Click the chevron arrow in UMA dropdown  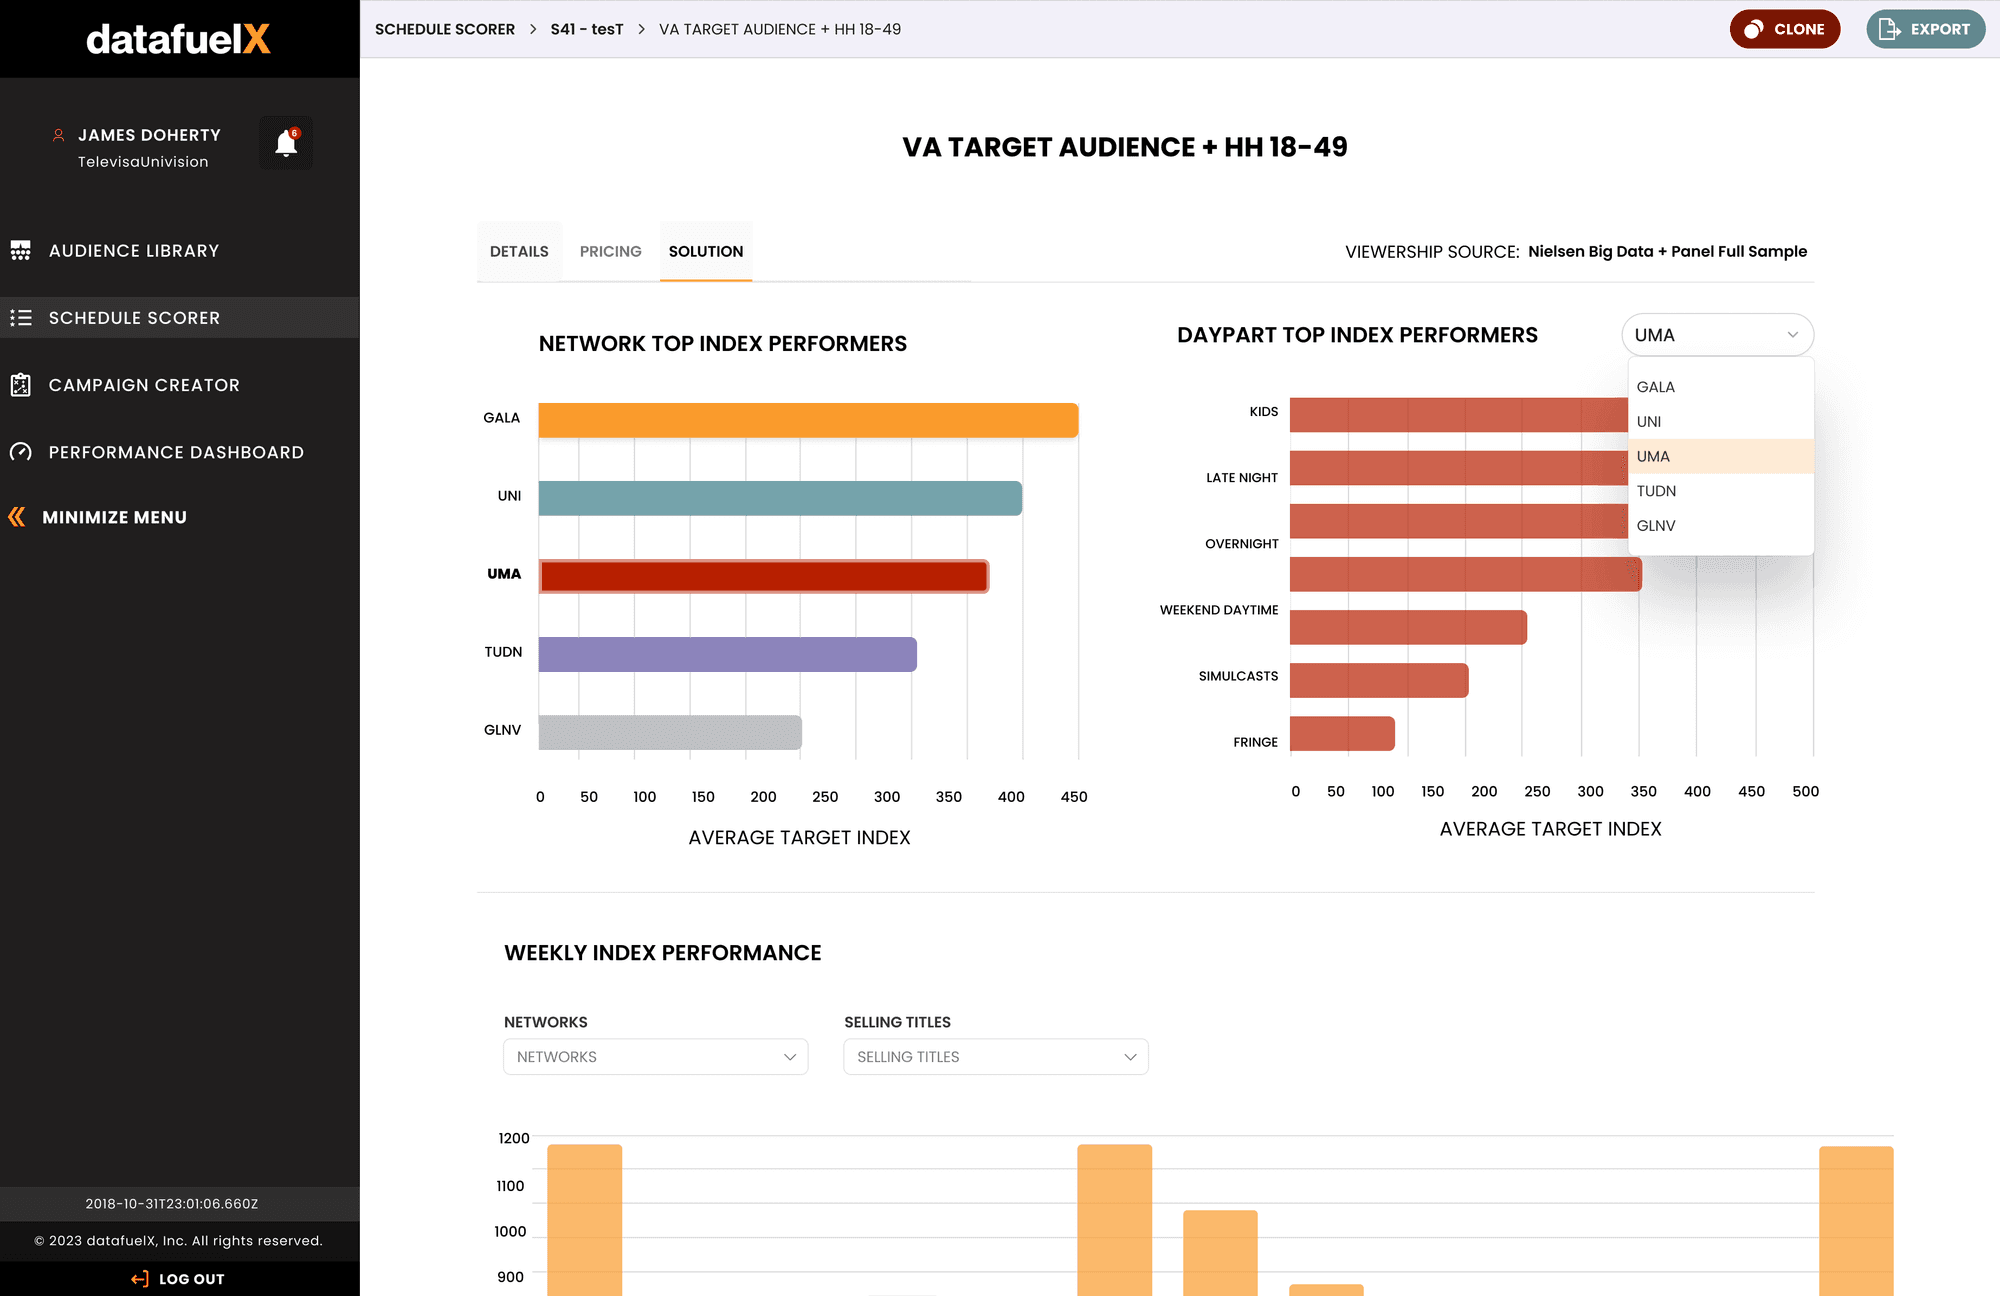pyautogui.click(x=1792, y=335)
